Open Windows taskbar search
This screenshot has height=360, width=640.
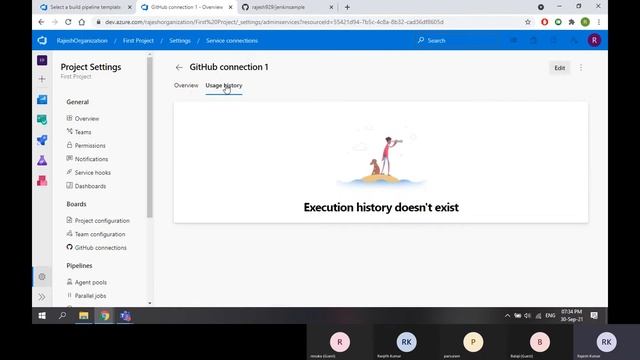(62, 316)
